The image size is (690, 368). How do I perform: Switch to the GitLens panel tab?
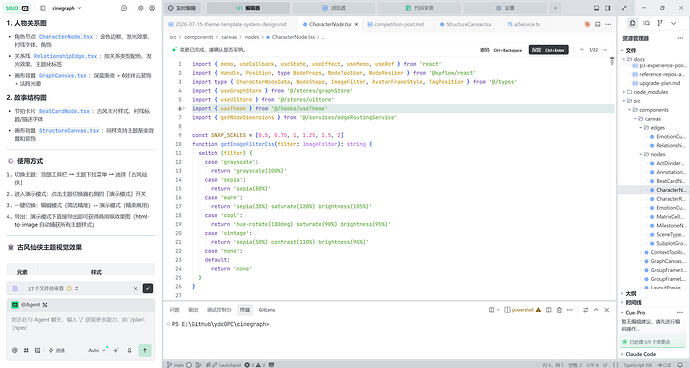(x=267, y=310)
